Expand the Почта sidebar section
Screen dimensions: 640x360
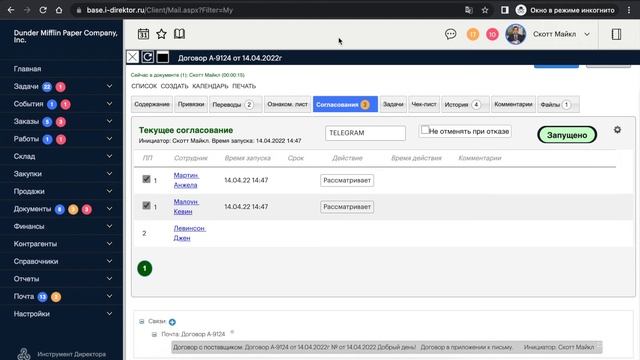[x=109, y=296]
